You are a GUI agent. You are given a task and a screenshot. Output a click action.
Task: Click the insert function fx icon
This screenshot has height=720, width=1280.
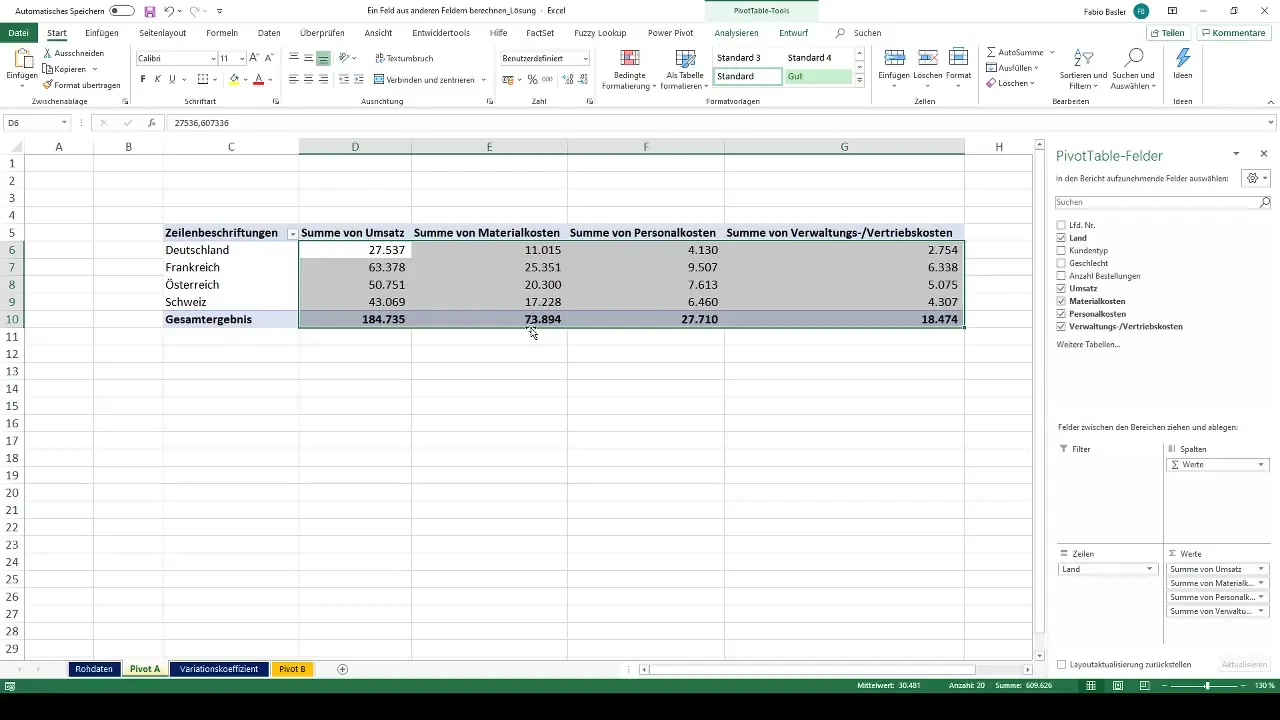[x=151, y=123]
